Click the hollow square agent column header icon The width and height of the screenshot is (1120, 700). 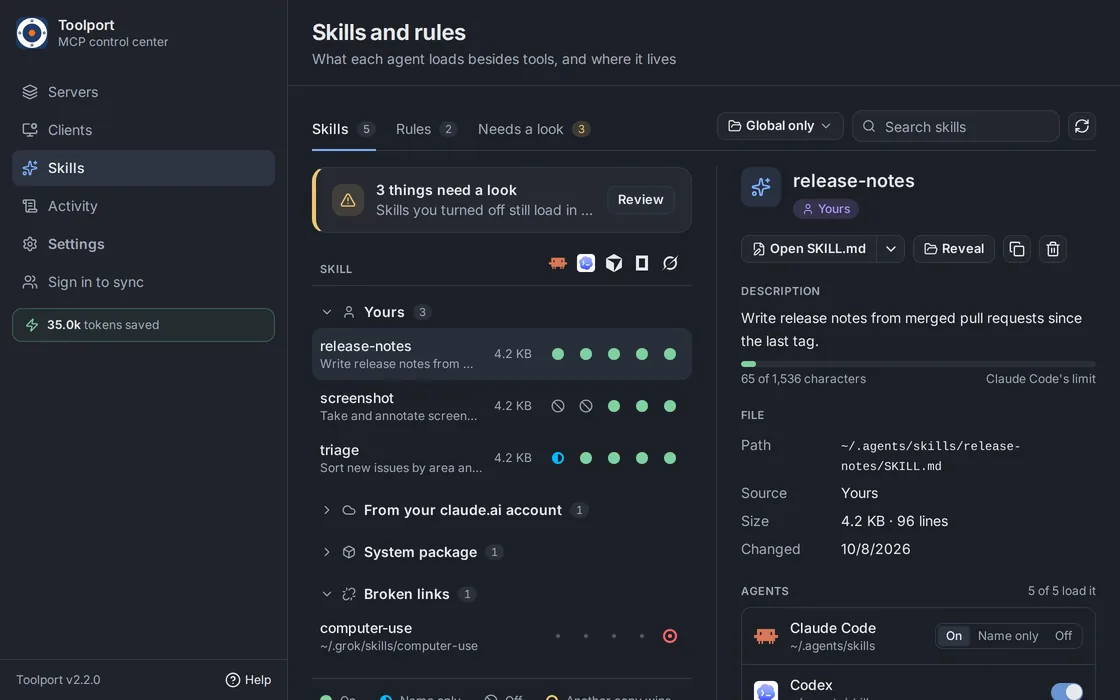(642, 264)
